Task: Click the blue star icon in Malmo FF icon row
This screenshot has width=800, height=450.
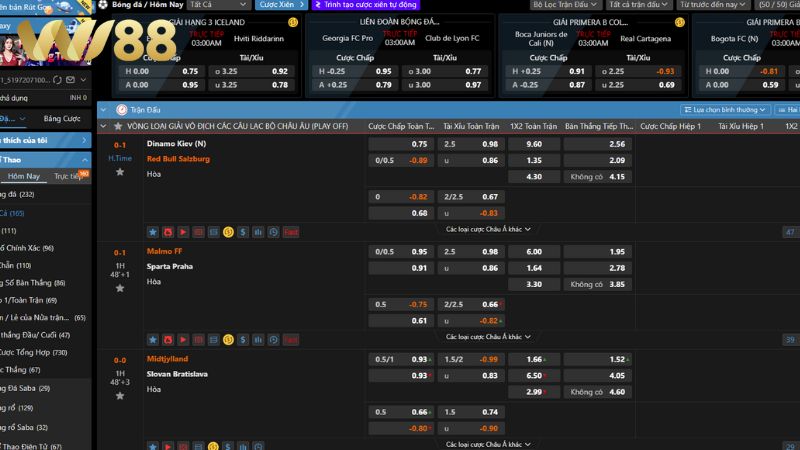Action: tap(153, 340)
